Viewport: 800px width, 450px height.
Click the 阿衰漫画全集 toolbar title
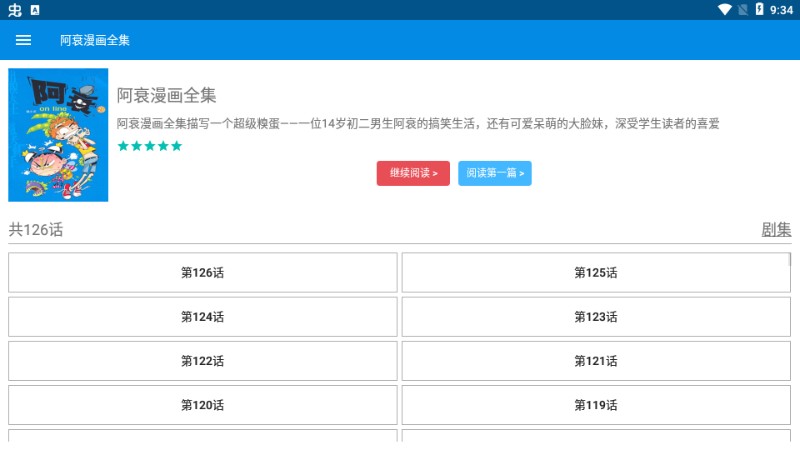(x=95, y=40)
